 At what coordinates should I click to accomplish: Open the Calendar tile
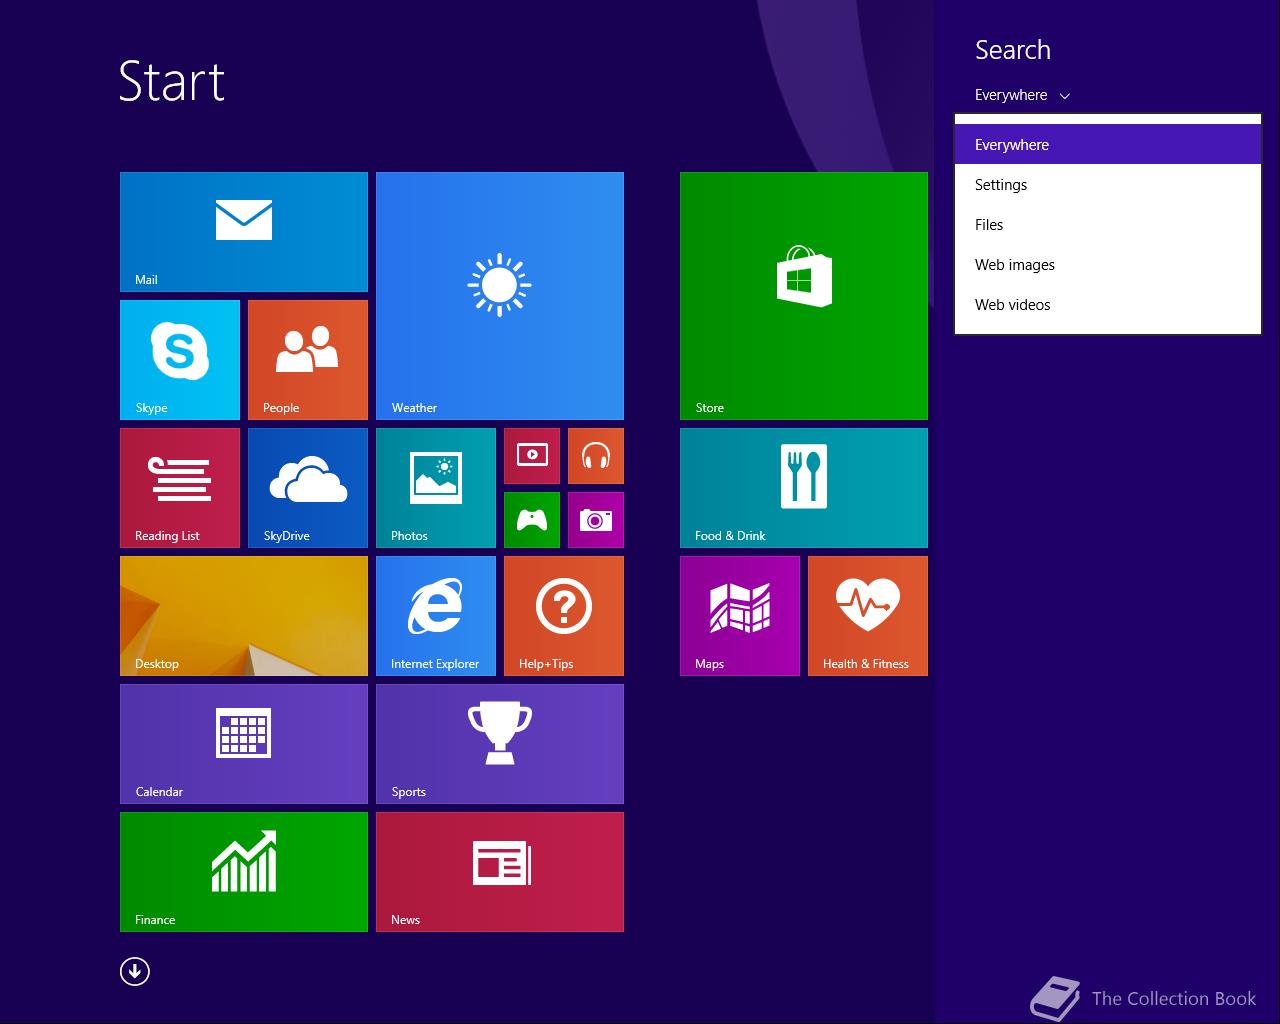point(244,744)
